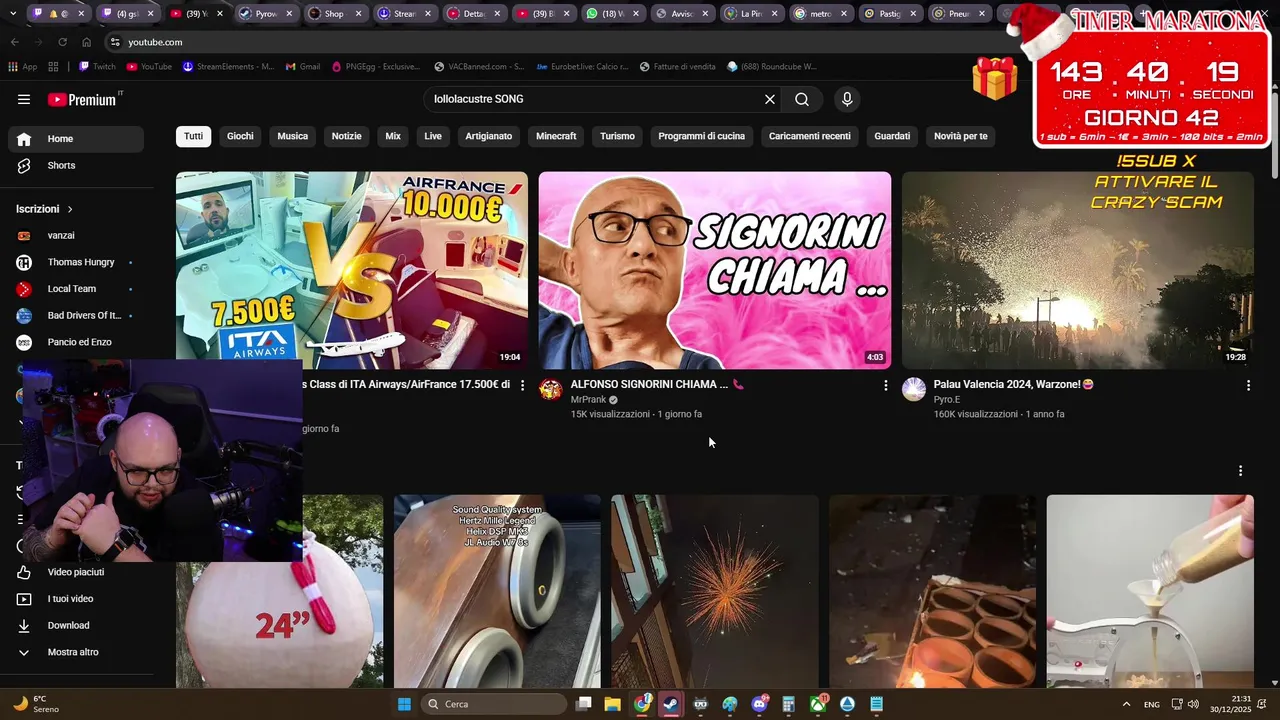Screen dimensions: 1280x720
Task: Open the orange firework burst Short
Action: (715, 591)
